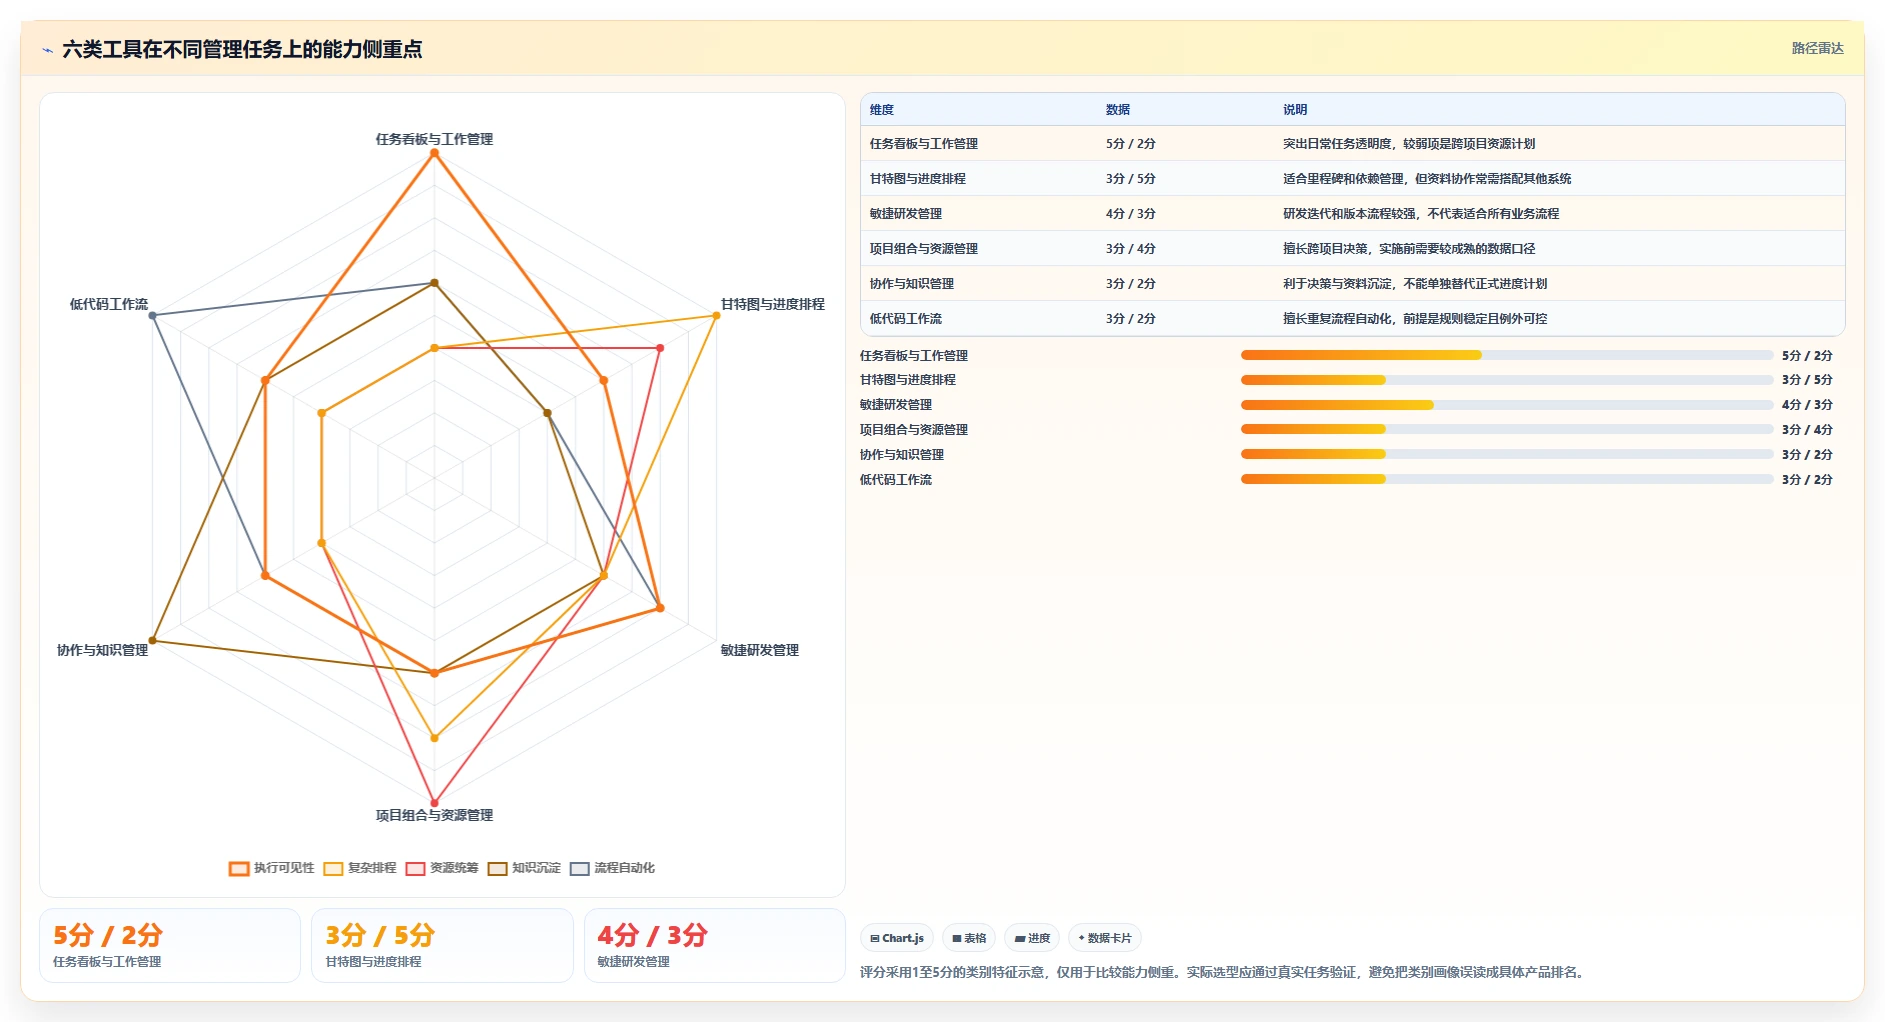Image resolution: width=1885 pixels, height=1022 pixels.
Task: Open the 3分 / 5分 甘特图与进度排程 card
Action: (442, 946)
